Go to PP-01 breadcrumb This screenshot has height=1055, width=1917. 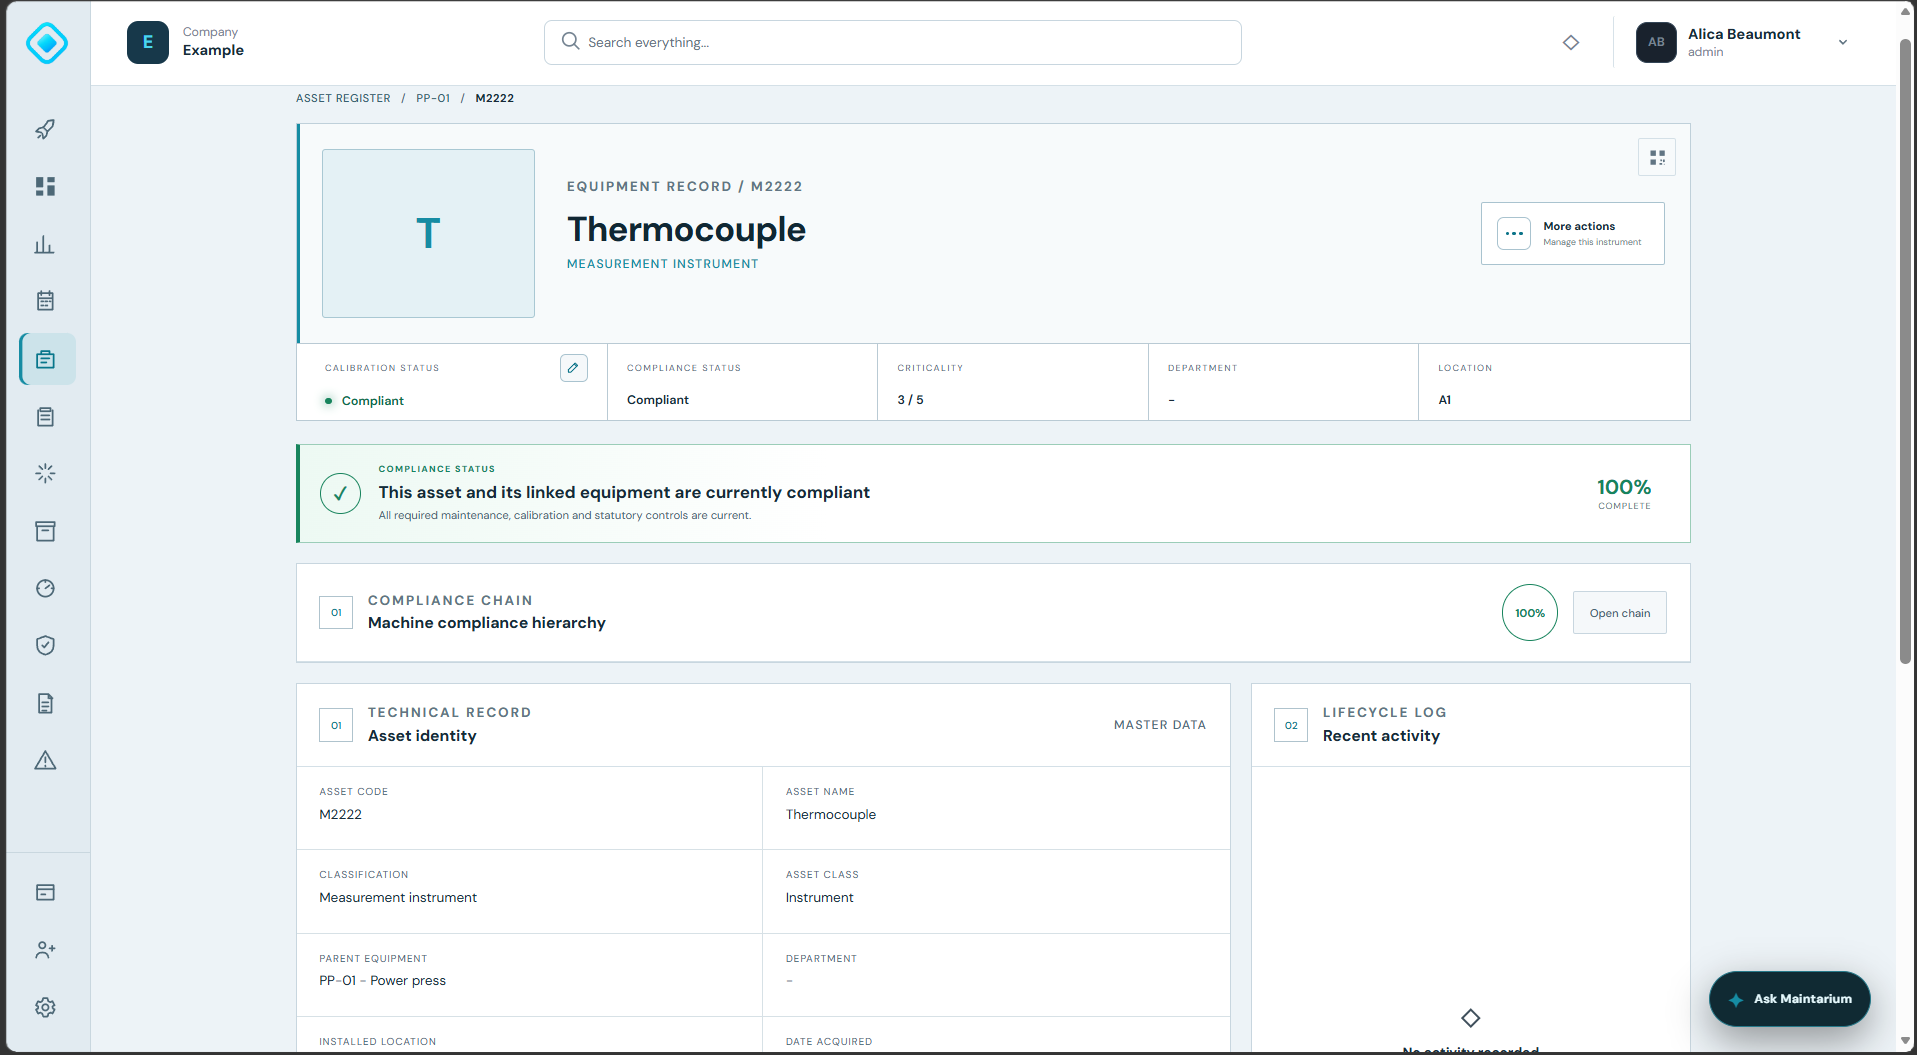[x=433, y=98]
